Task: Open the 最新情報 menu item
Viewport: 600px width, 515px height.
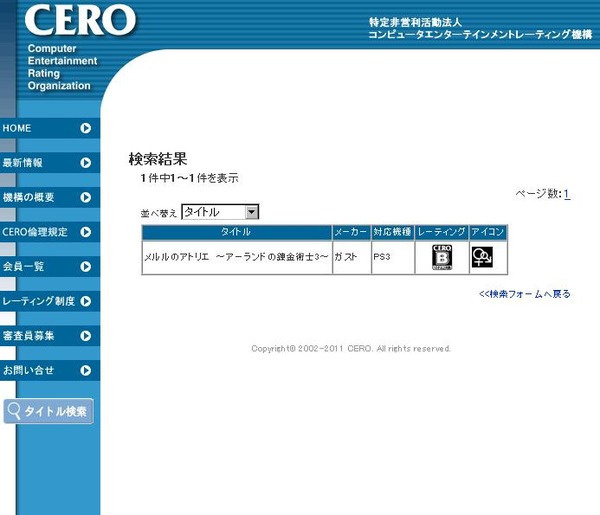Action: pos(50,163)
